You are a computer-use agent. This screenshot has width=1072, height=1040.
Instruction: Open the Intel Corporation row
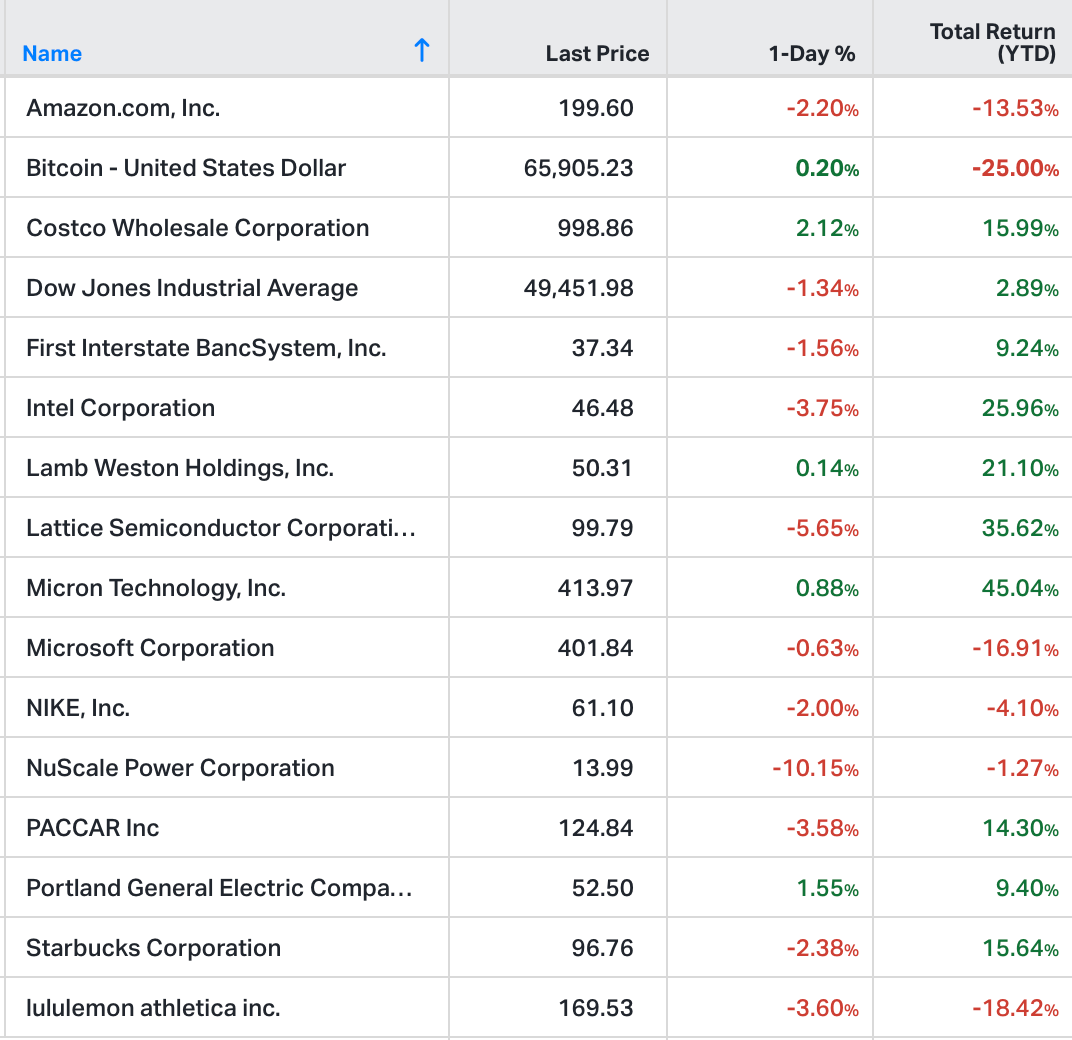(x=121, y=408)
